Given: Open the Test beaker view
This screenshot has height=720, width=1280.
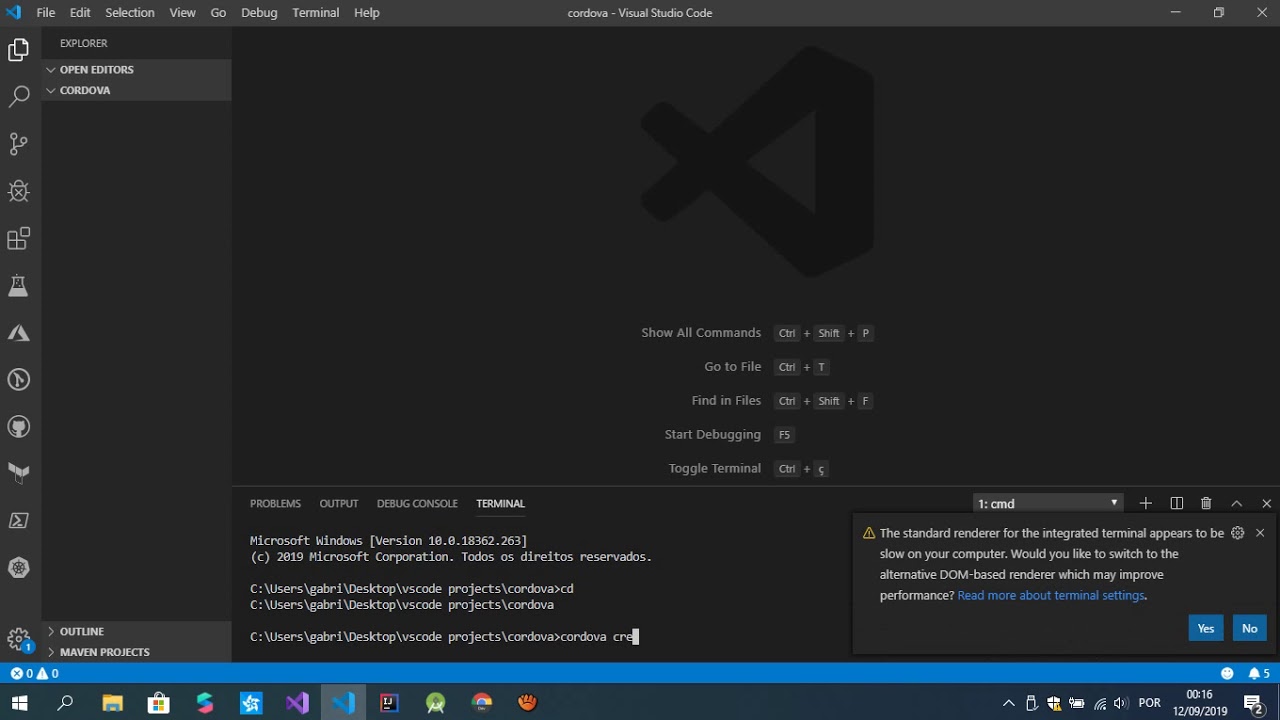Looking at the screenshot, I should 19,286.
